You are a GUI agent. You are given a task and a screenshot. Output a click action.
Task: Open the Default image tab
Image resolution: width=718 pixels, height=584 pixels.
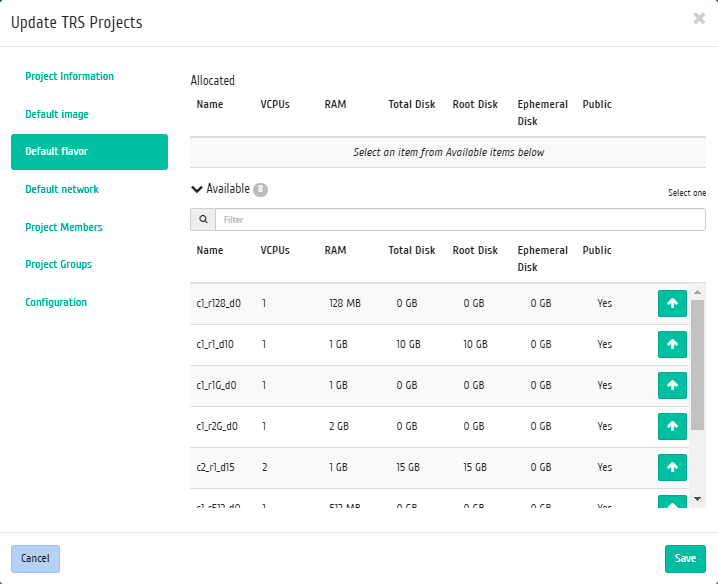pos(57,115)
